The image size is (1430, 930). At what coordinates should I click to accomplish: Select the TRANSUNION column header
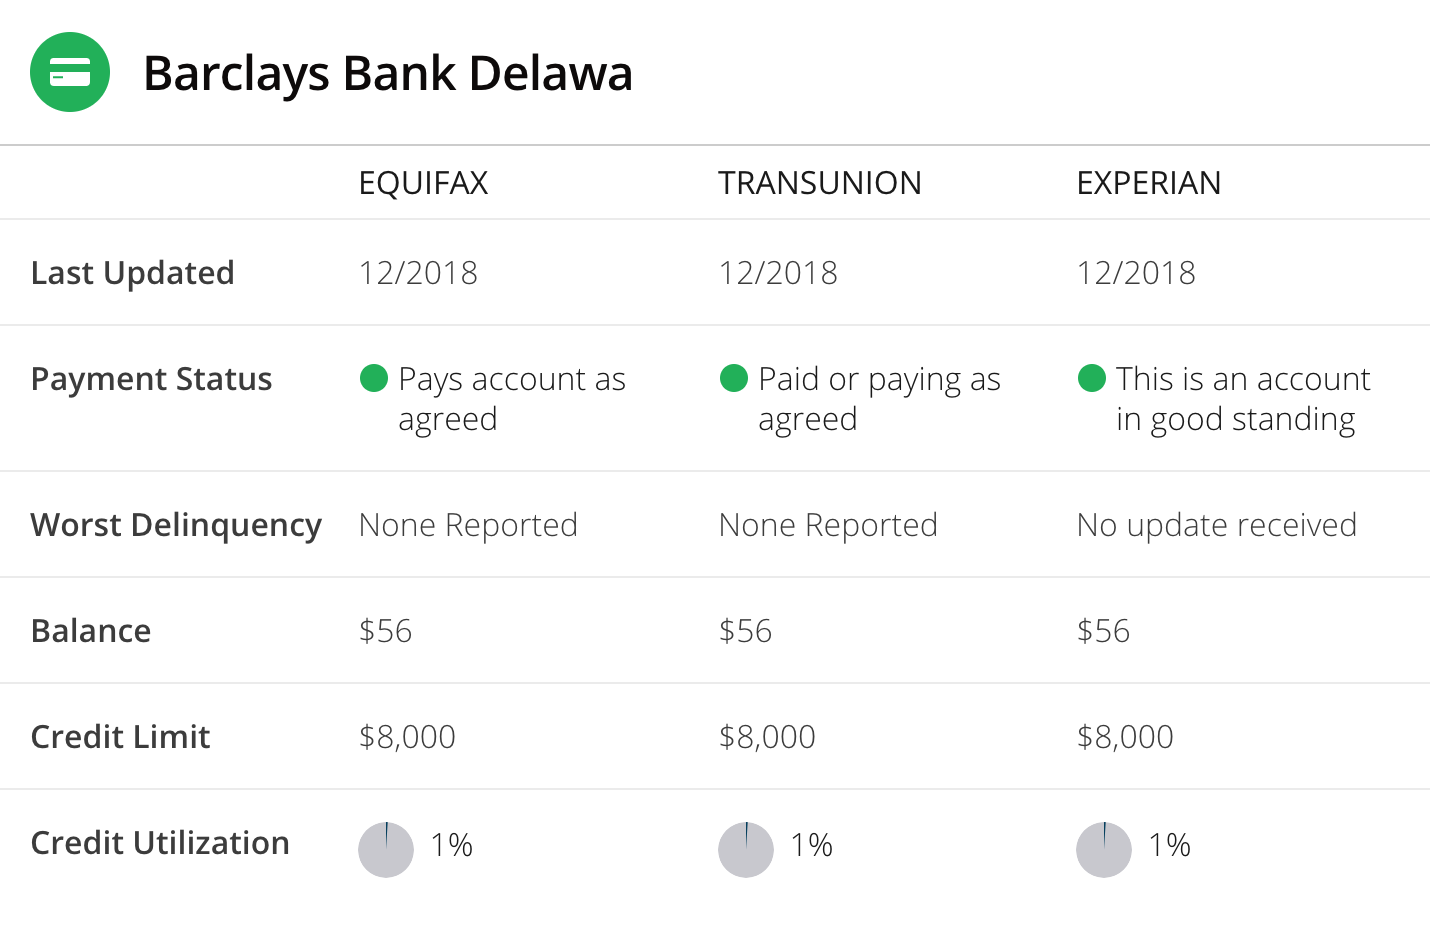tap(820, 183)
